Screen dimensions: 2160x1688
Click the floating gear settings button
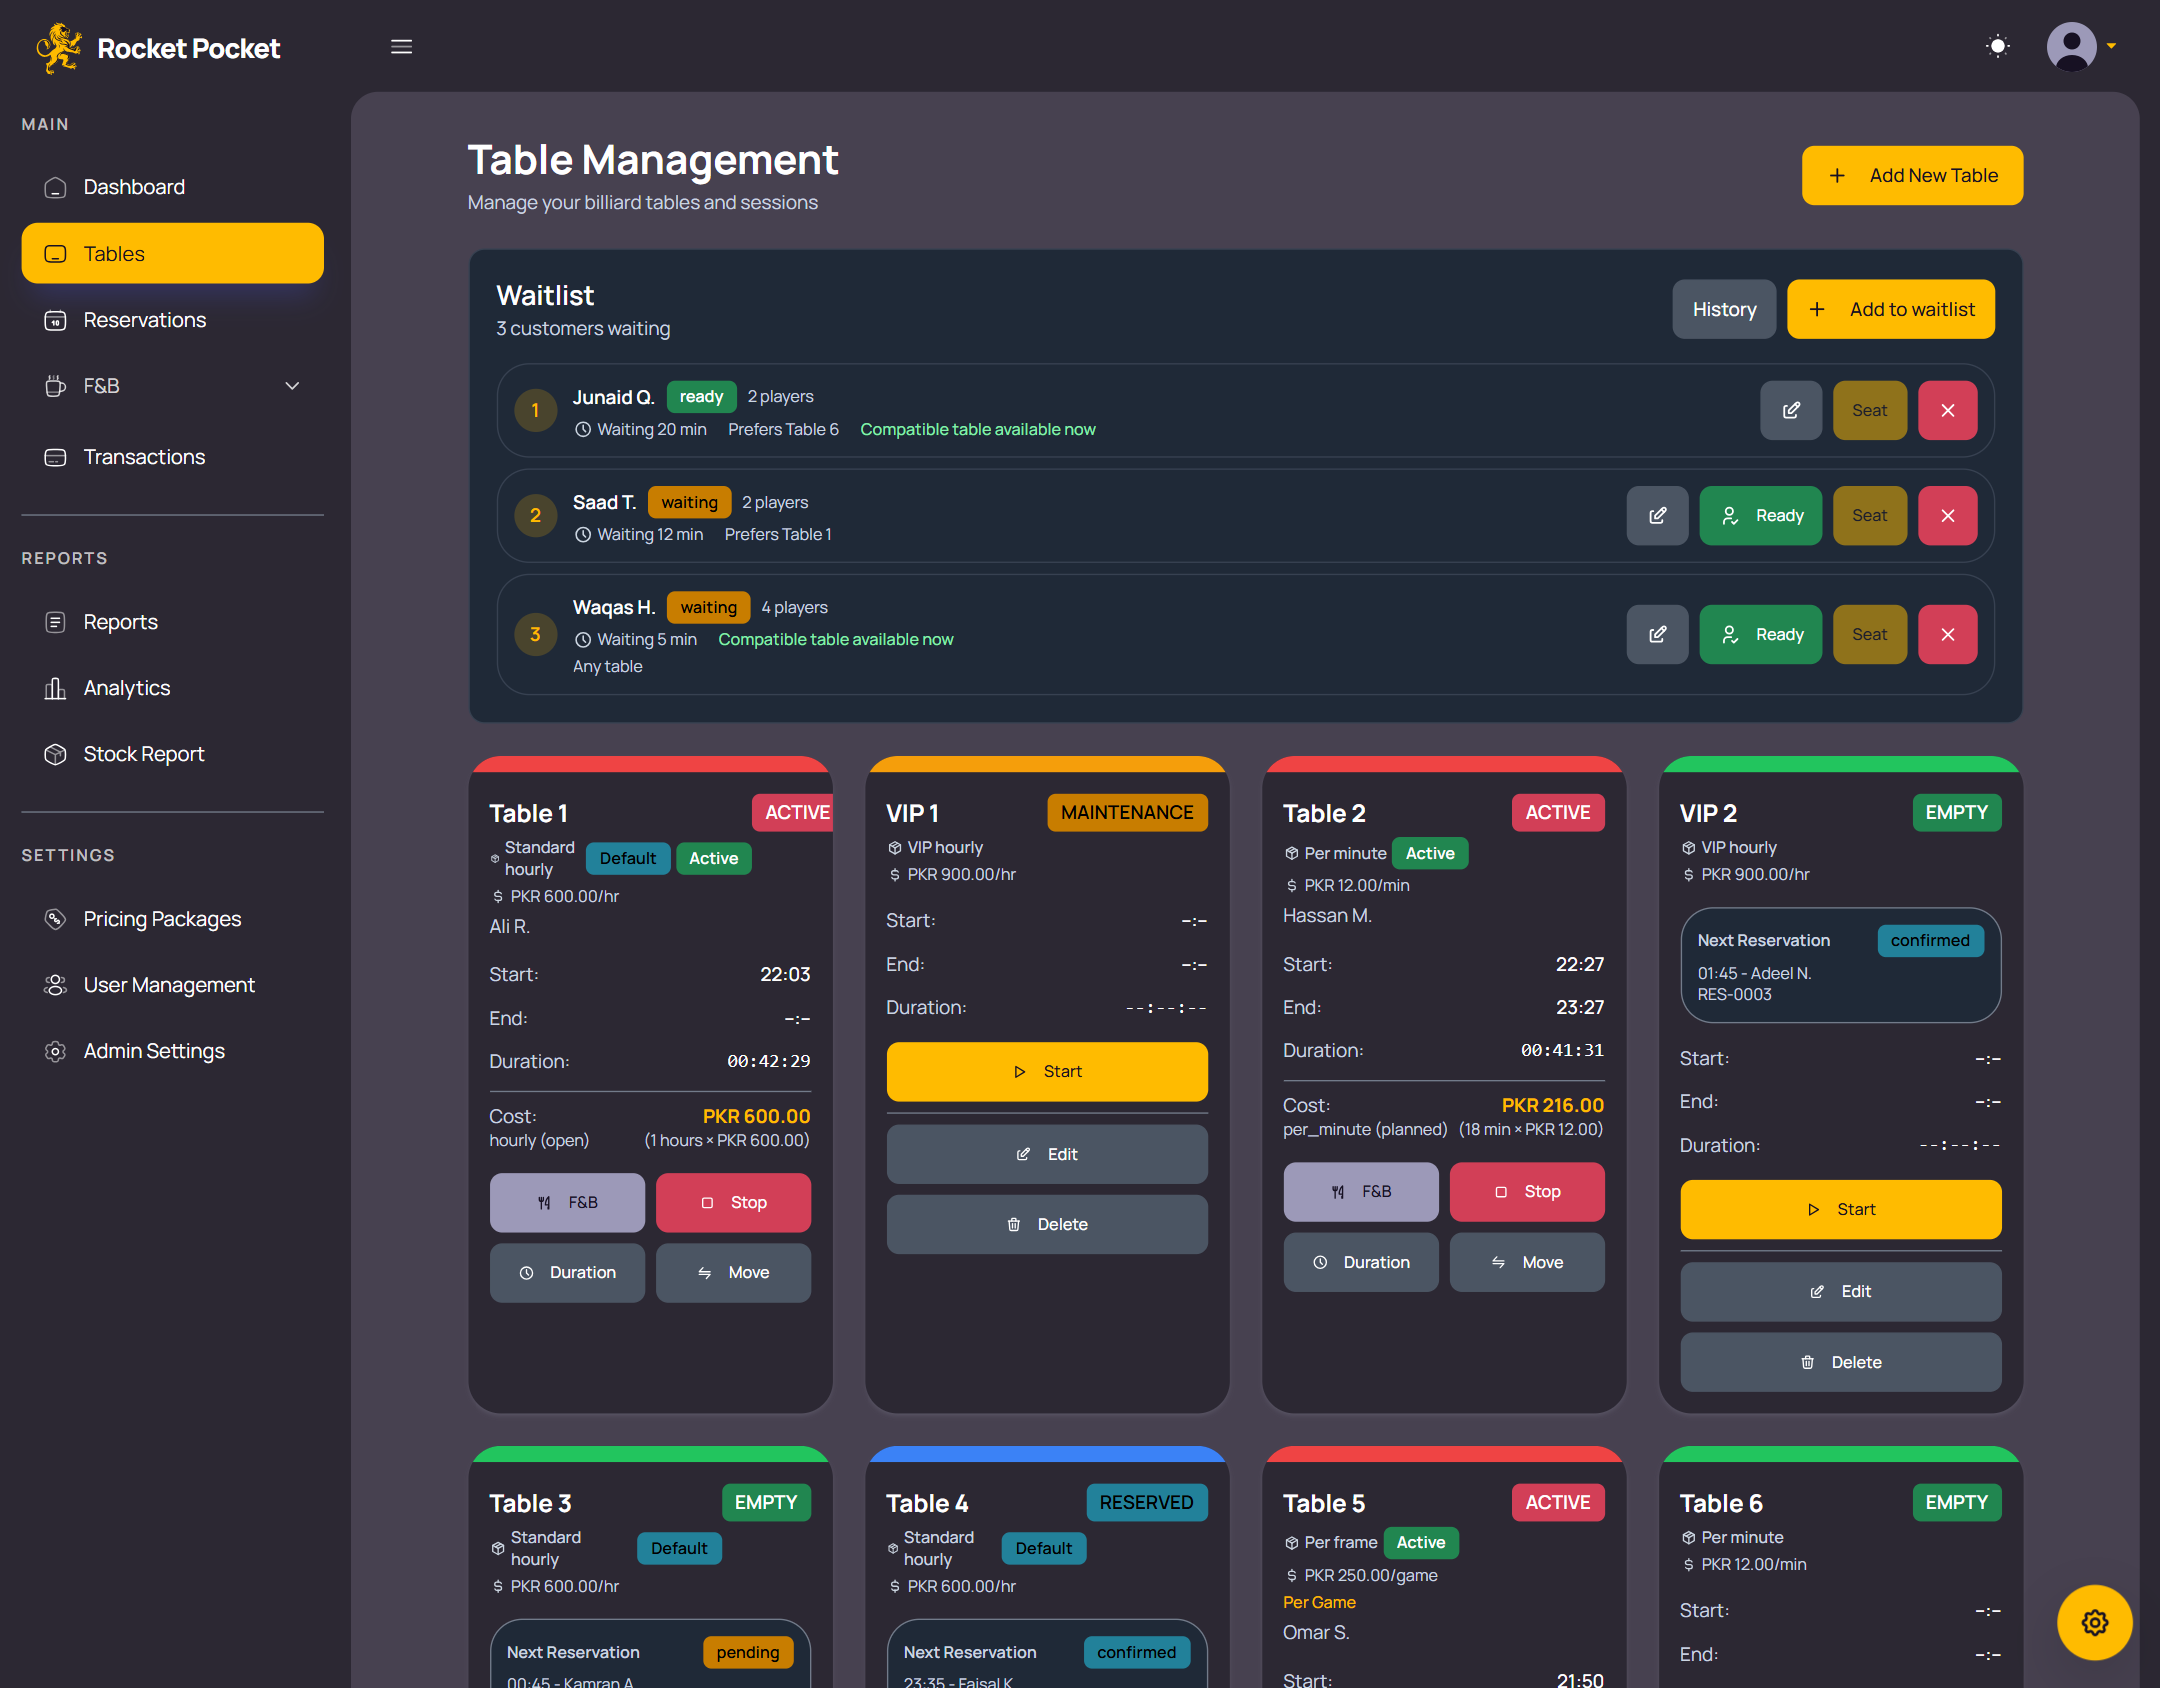(x=2094, y=1622)
